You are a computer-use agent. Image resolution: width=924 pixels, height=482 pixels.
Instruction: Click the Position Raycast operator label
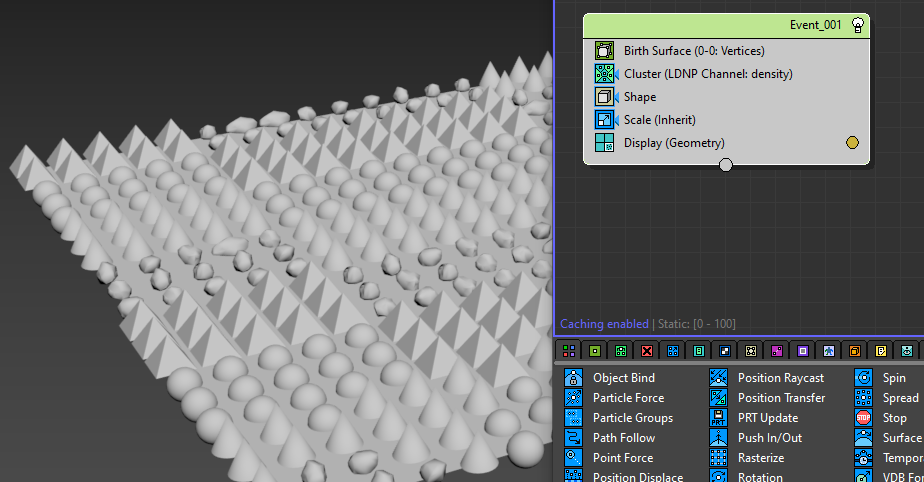780,378
